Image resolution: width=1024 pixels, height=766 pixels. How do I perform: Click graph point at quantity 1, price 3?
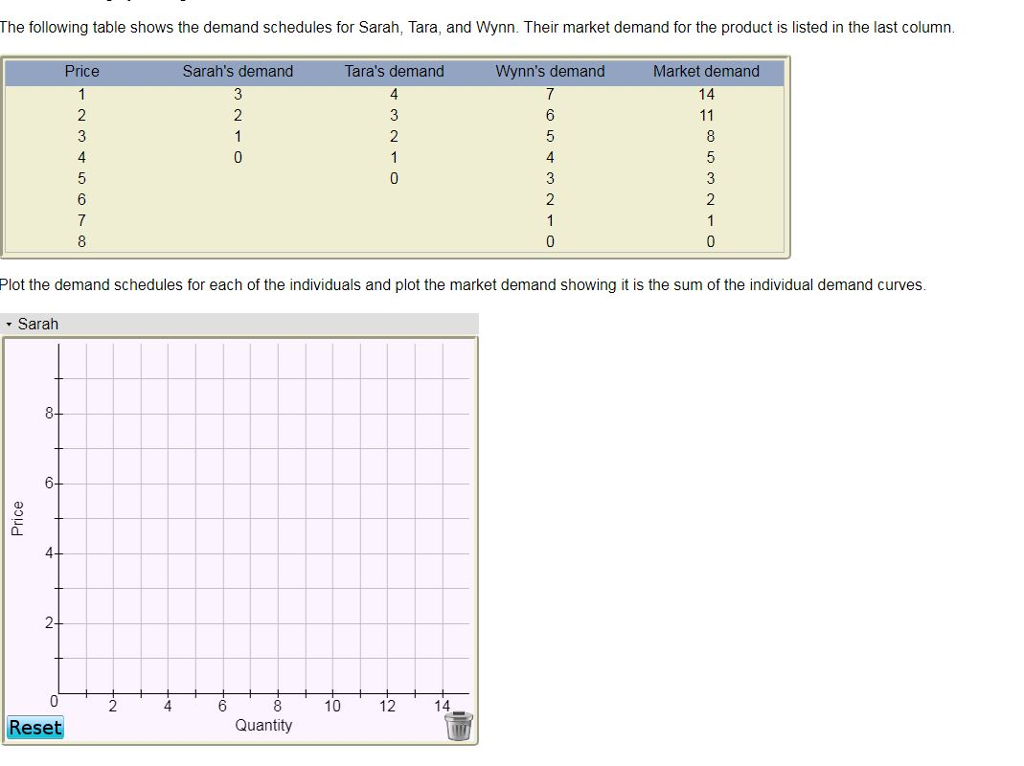tap(86, 588)
